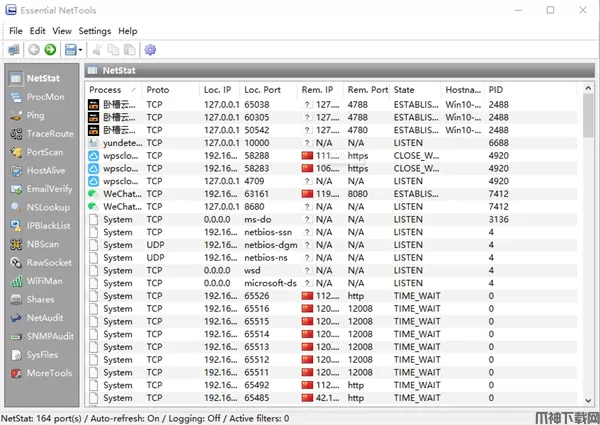Select the System row with port 65526
This screenshot has height=425, width=600.
pyautogui.click(x=331, y=296)
